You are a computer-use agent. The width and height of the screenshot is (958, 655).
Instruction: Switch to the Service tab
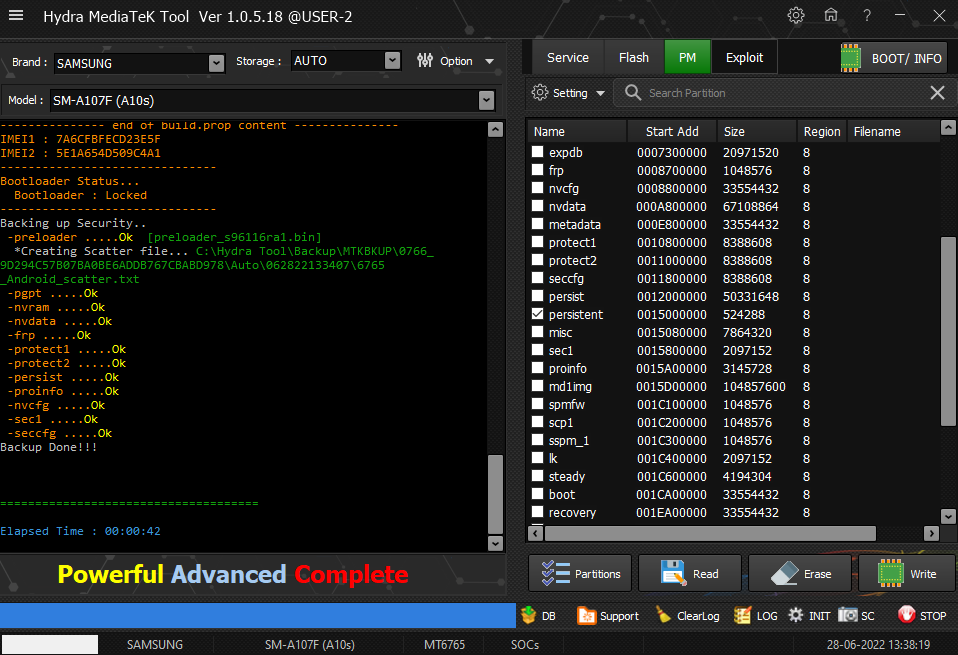568,57
